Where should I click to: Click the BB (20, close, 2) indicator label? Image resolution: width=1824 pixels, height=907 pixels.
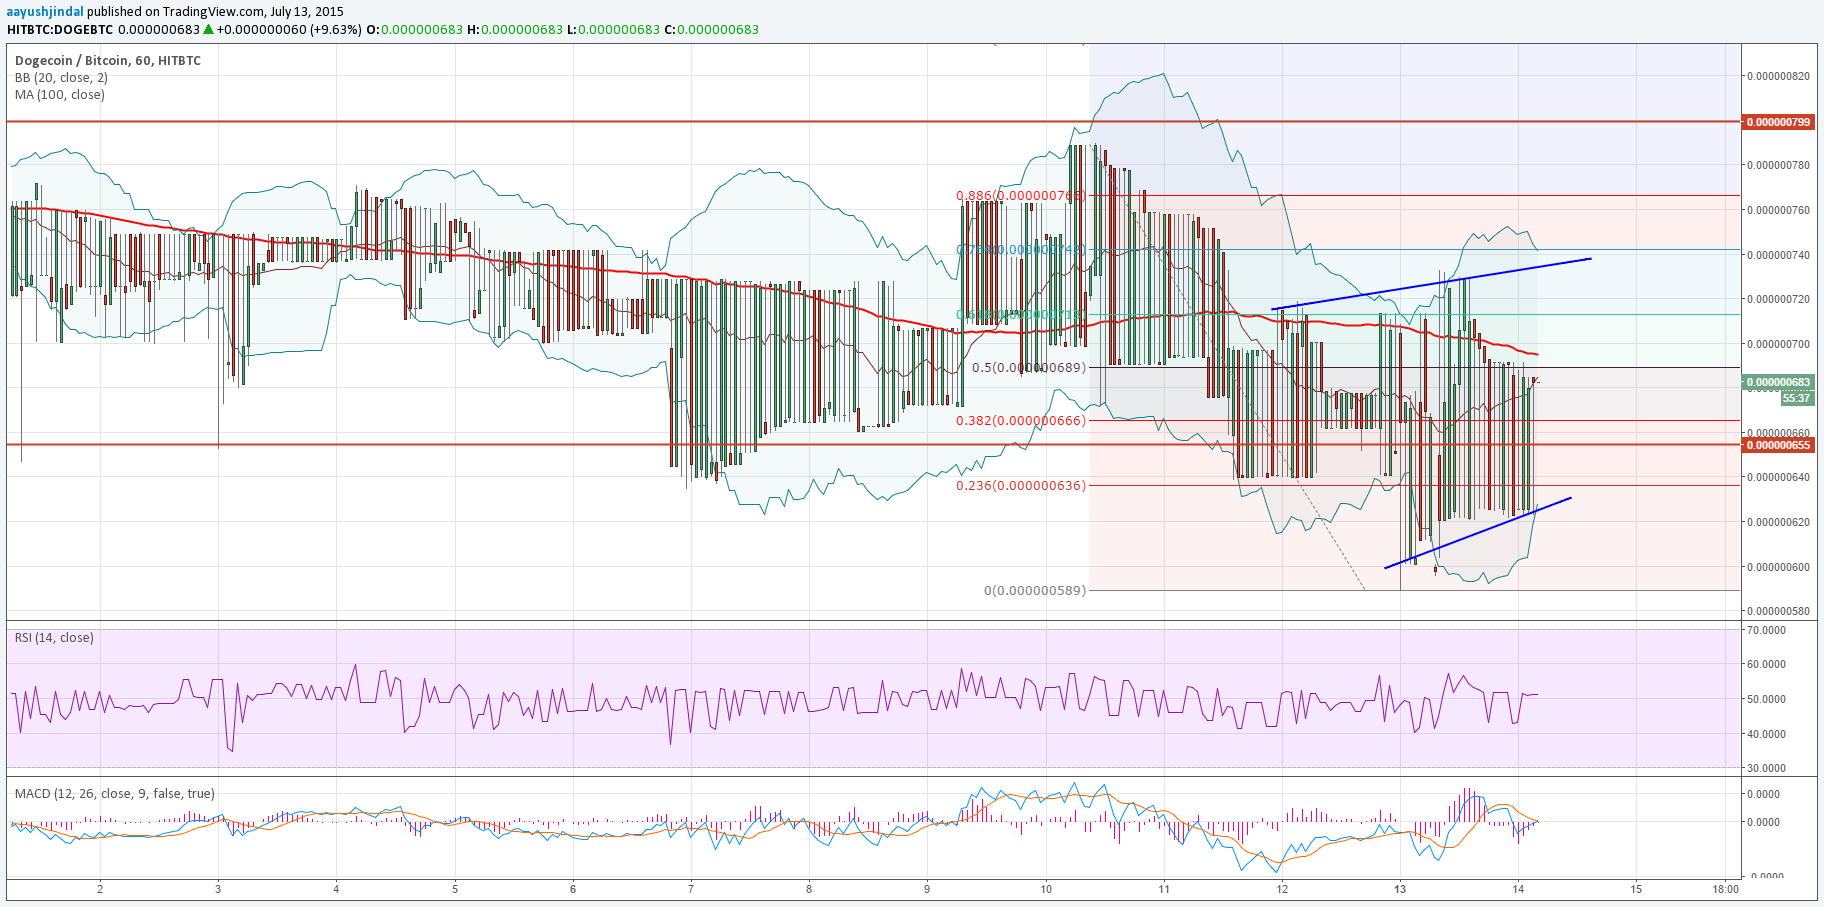pos(61,78)
